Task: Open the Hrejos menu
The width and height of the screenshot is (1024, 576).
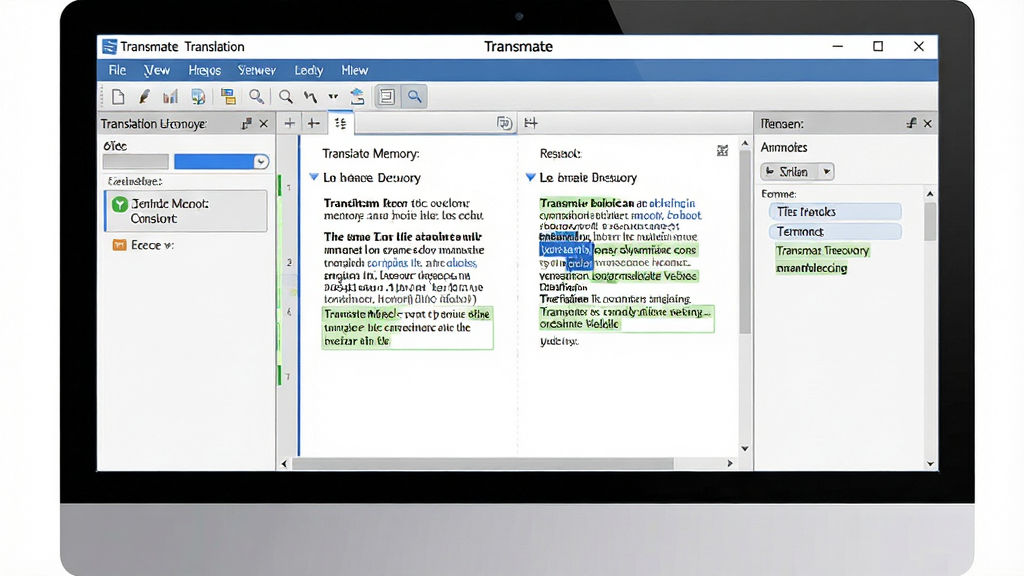Action: pos(204,70)
